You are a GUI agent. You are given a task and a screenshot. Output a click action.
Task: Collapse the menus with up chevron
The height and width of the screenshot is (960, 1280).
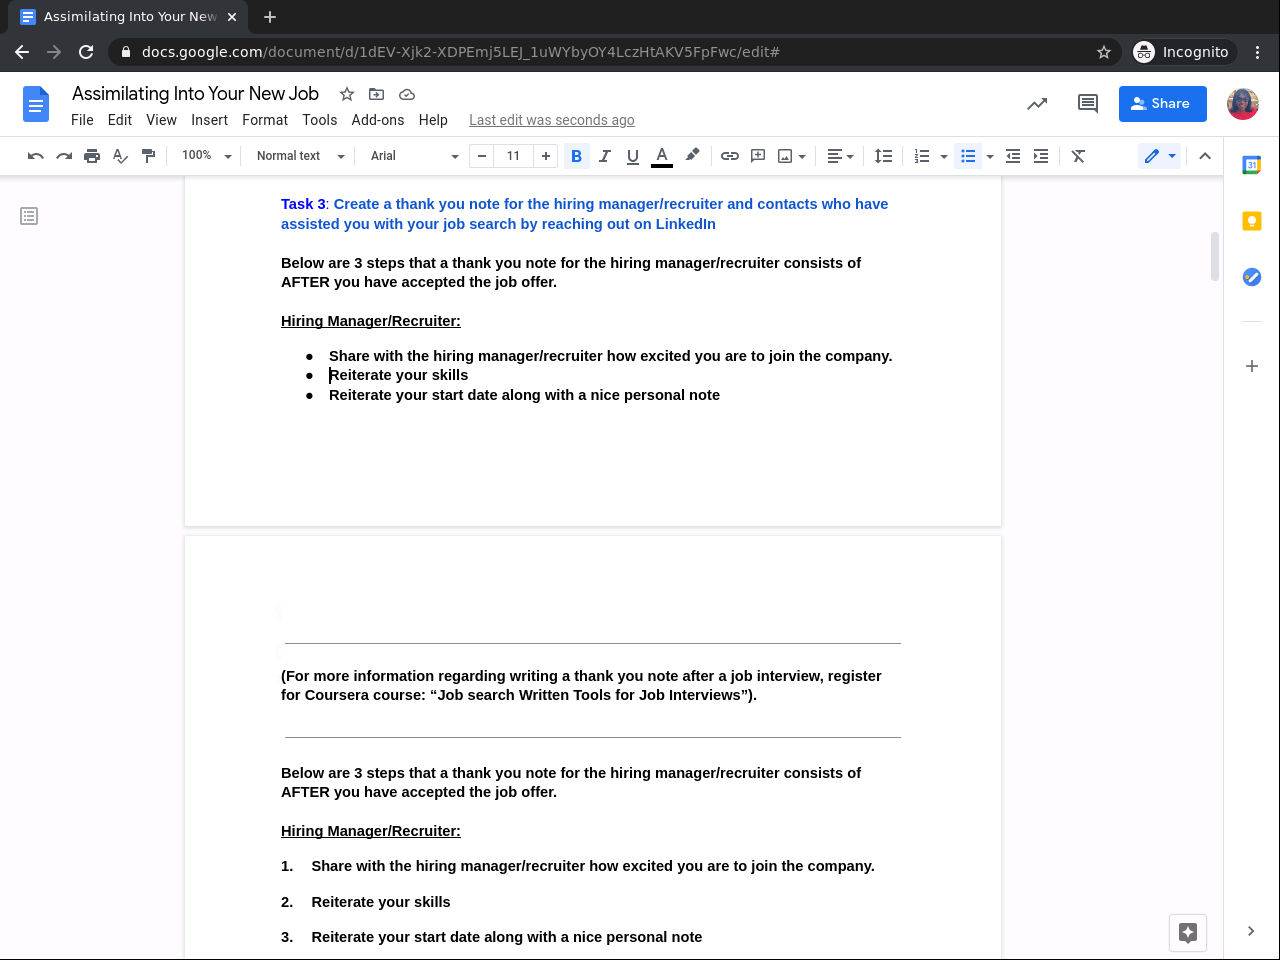tap(1205, 156)
